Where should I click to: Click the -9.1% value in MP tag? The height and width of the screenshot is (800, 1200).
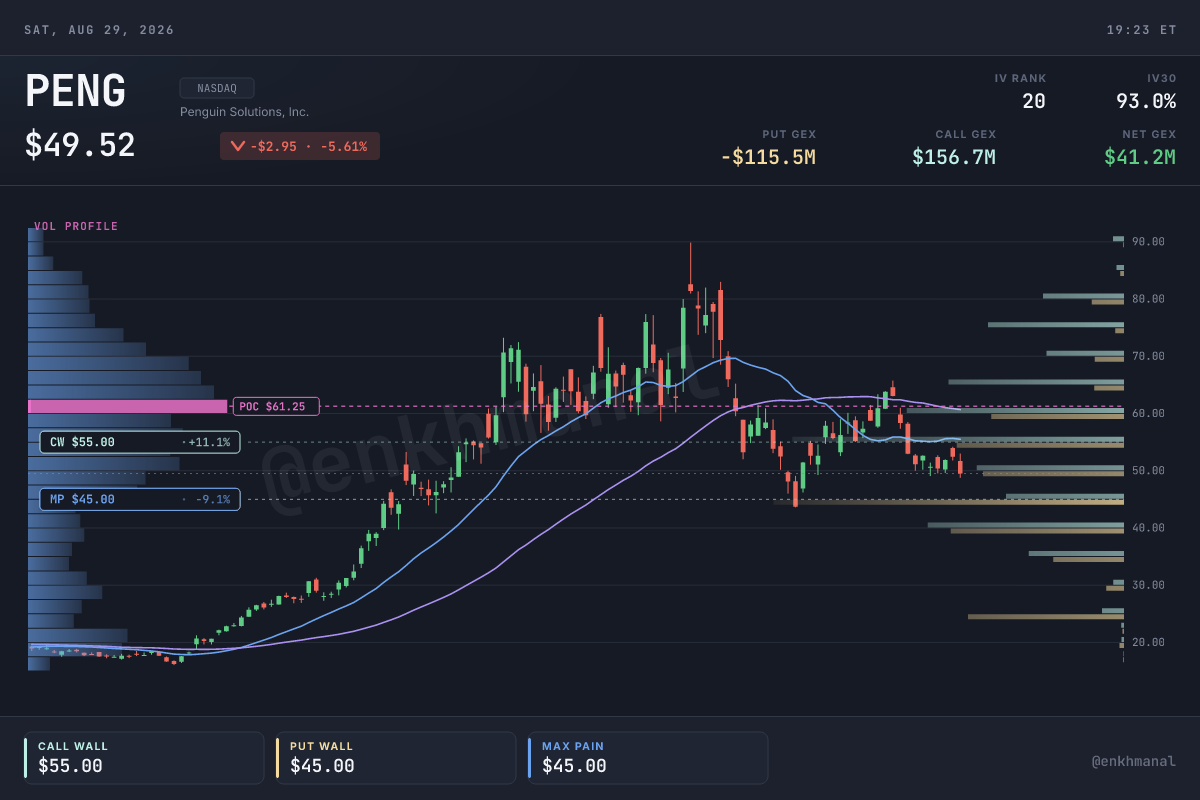pyautogui.click(x=212, y=499)
